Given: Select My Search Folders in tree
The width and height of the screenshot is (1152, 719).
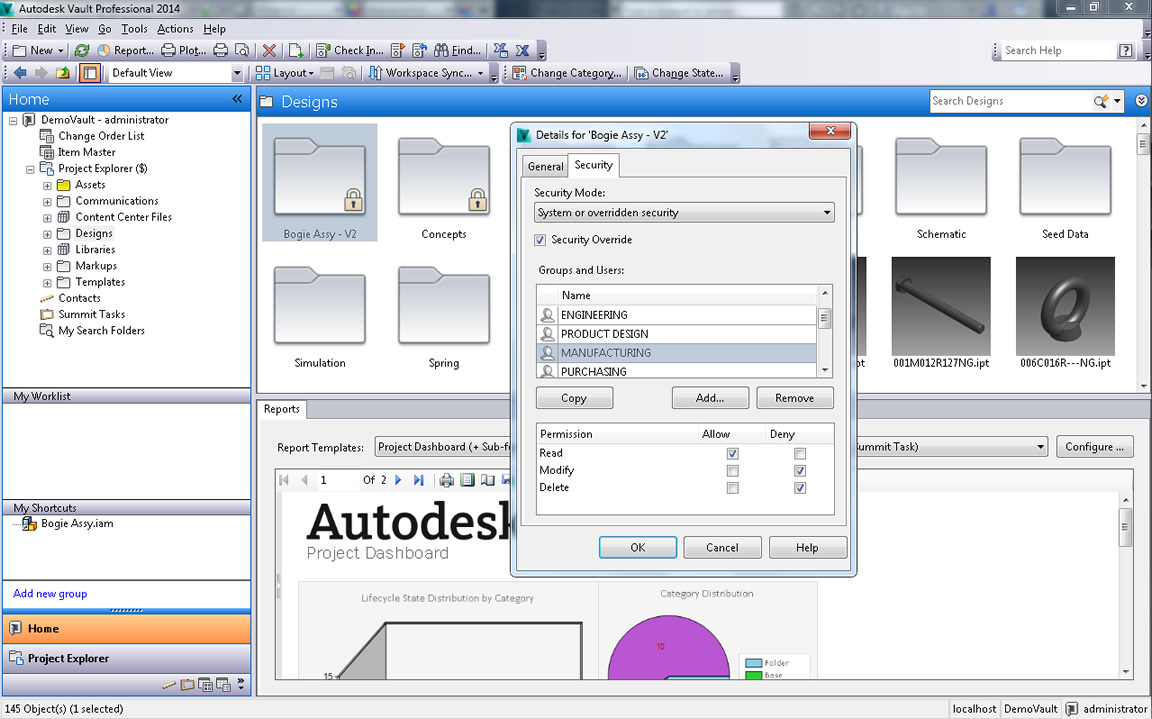Looking at the screenshot, I should pyautogui.click(x=101, y=330).
